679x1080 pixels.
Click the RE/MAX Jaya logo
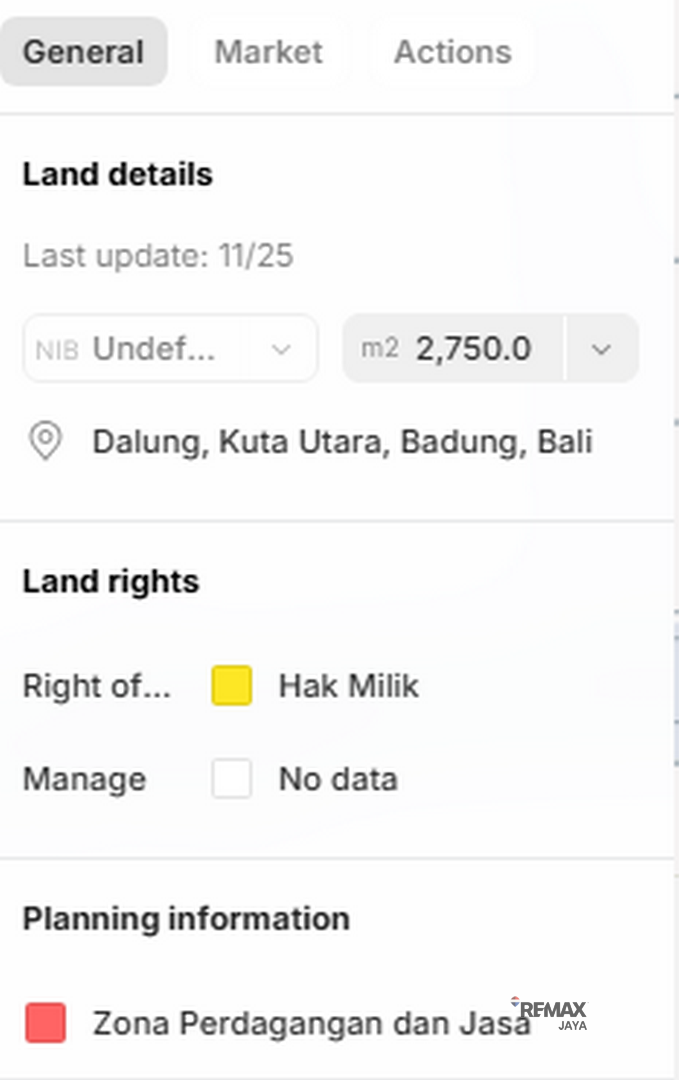pyautogui.click(x=553, y=1014)
